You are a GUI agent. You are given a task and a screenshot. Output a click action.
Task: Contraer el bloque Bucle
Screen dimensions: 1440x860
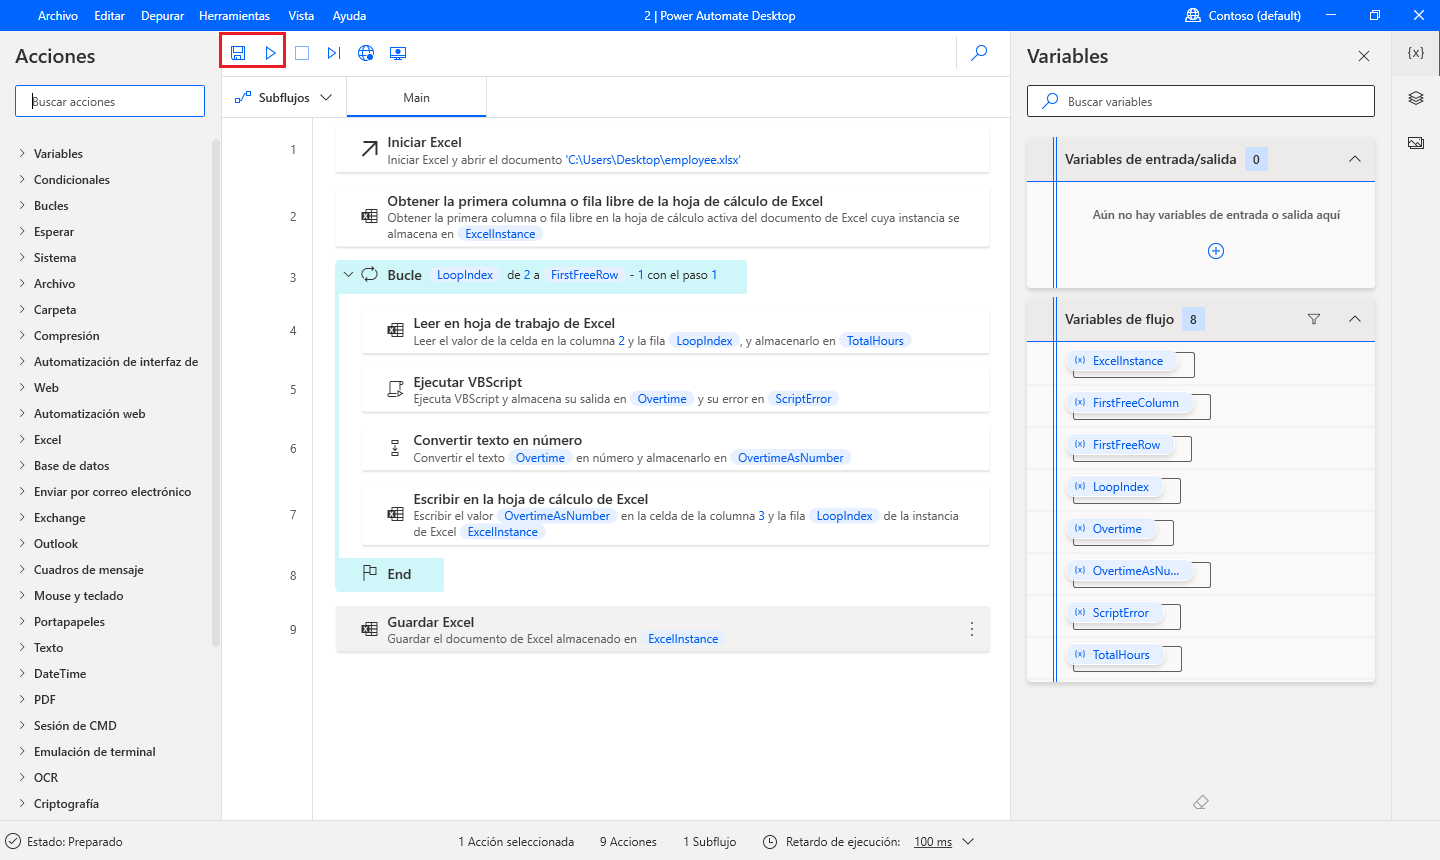tap(348, 274)
